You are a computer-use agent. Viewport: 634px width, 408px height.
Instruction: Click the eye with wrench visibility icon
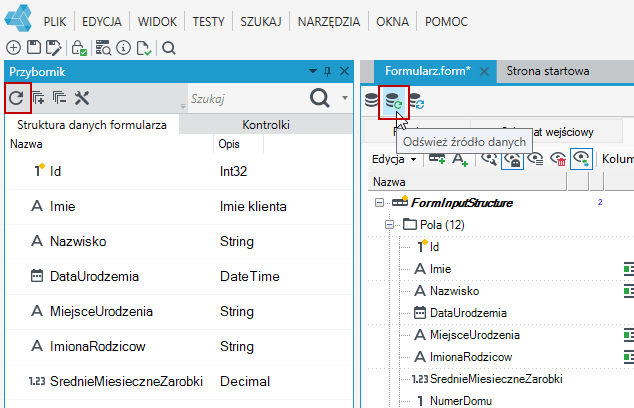[x=489, y=159]
